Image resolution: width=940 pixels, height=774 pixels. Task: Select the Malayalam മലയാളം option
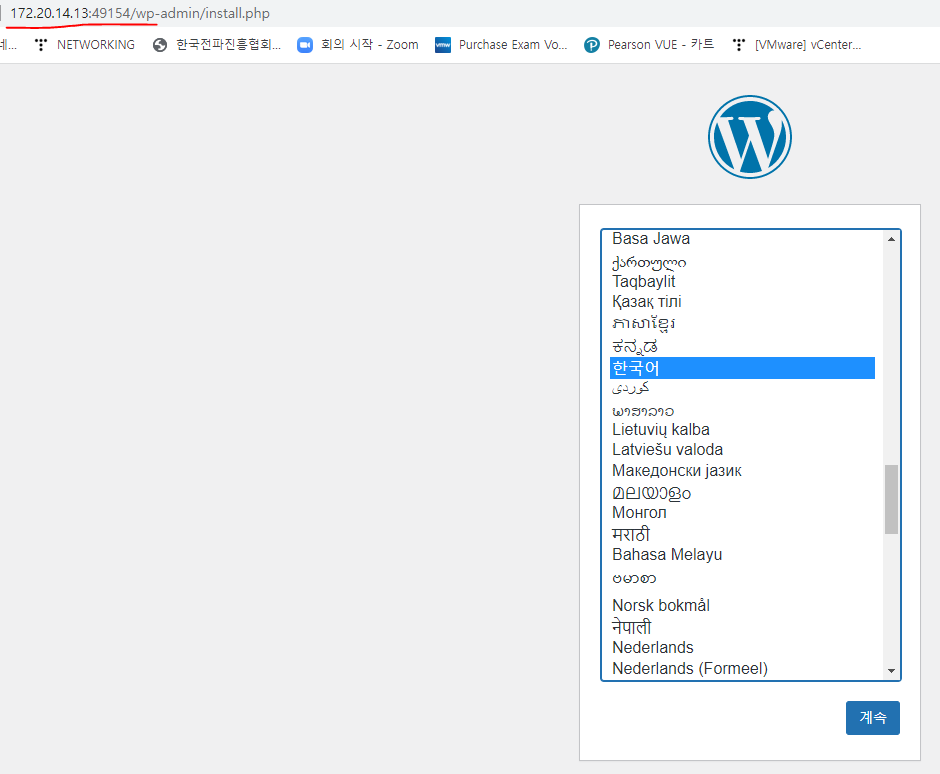[742, 493]
